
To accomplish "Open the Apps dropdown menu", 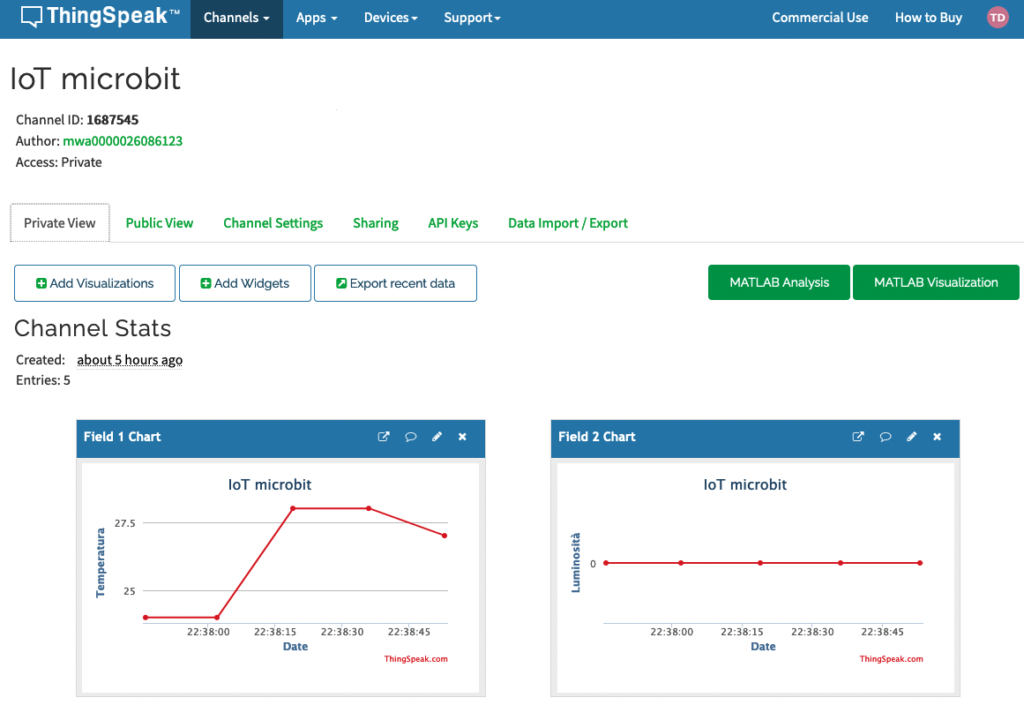I will pos(316,18).
